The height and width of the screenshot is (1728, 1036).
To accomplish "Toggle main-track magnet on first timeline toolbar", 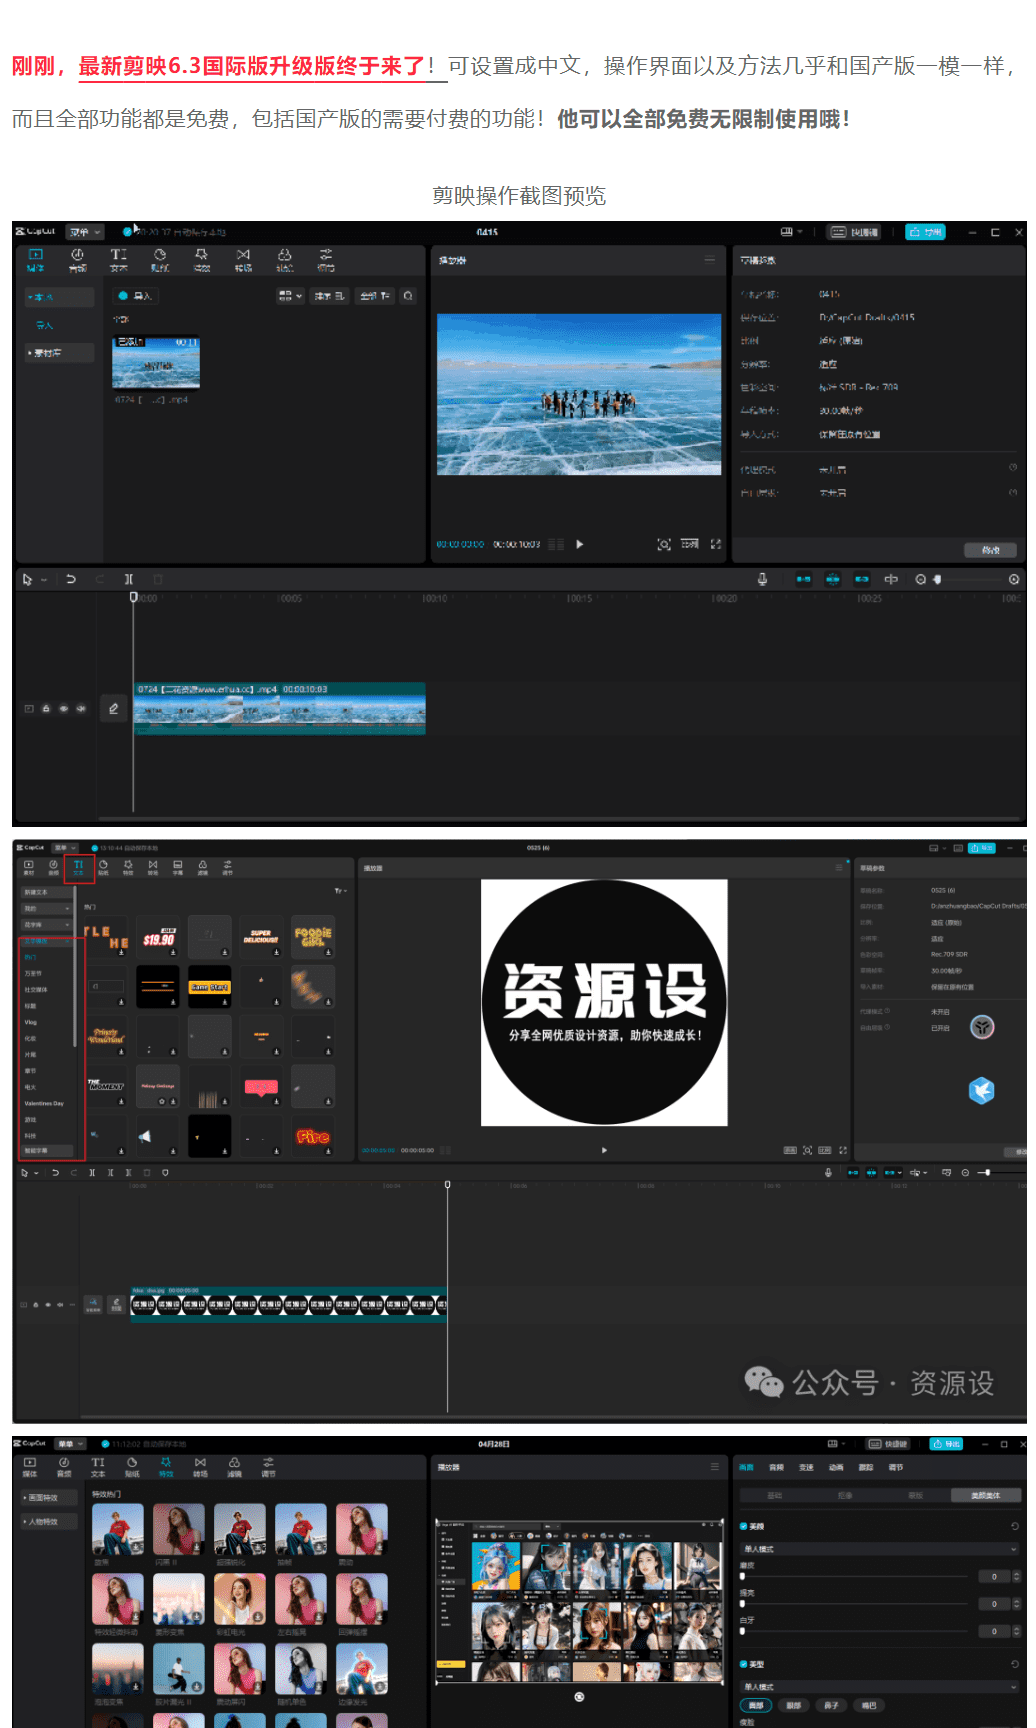I will click(x=803, y=579).
